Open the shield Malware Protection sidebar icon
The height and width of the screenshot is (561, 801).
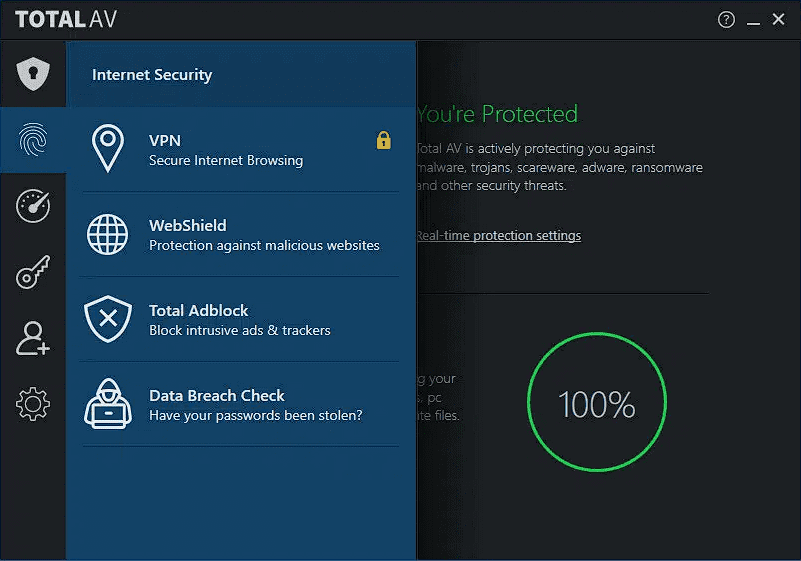[x=33, y=74]
